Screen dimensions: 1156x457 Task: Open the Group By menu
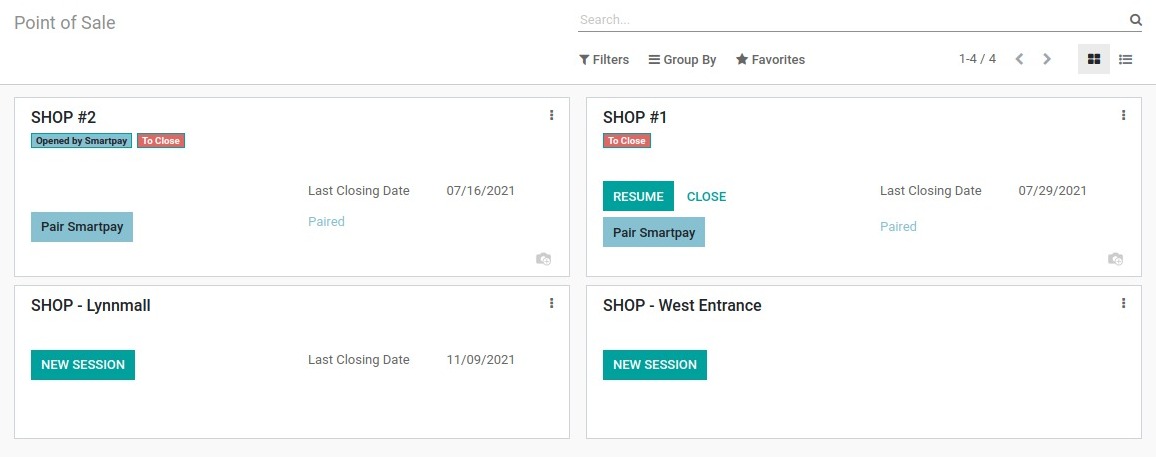tap(682, 60)
